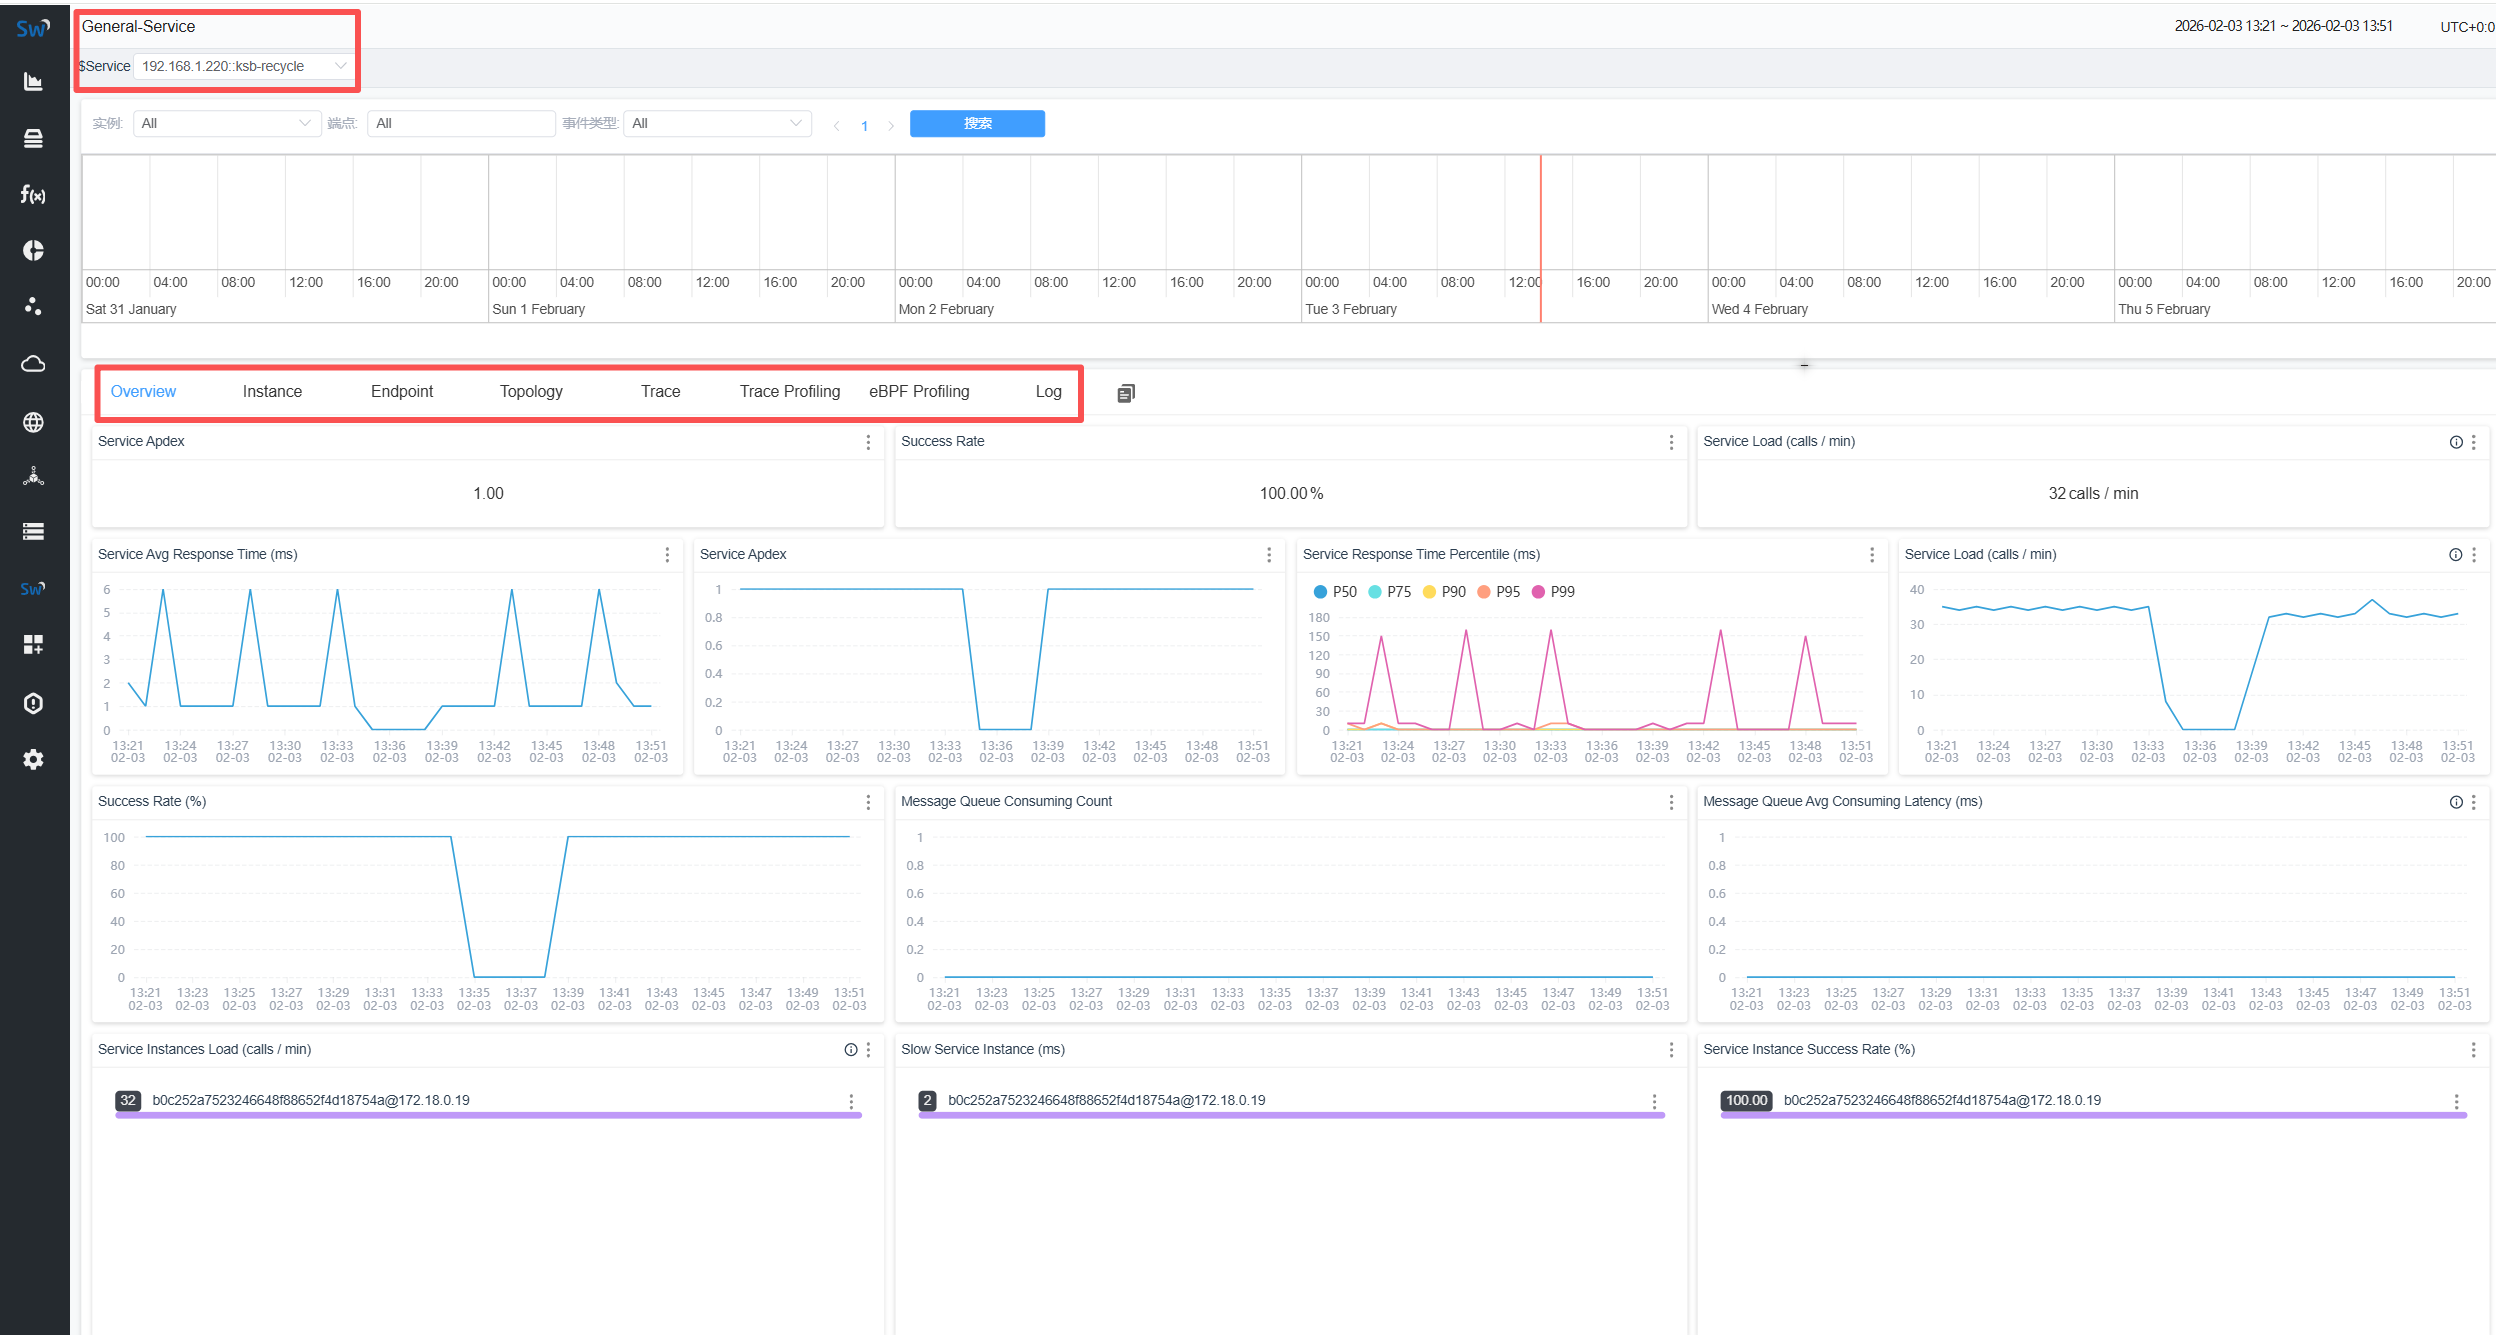
Task: Click the blue 搜索 search button
Action: coord(977,123)
